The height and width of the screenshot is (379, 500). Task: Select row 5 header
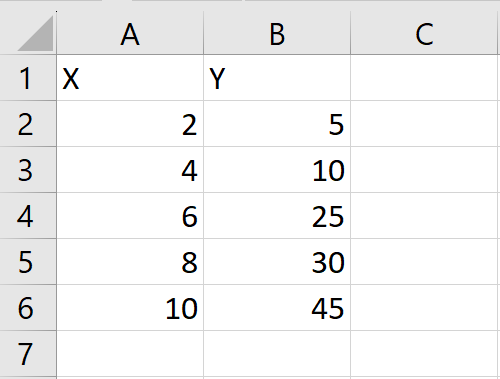pyautogui.click(x=28, y=262)
